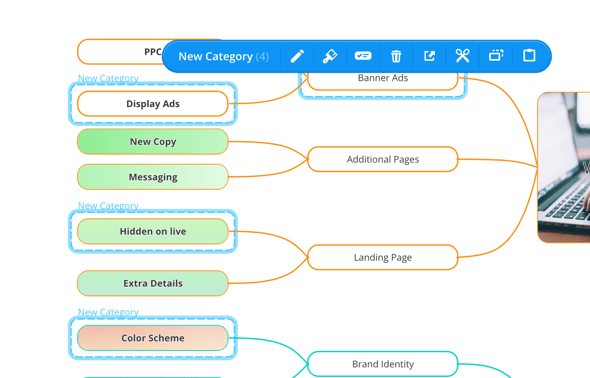Select the Hidden on live node
590x378 pixels.
click(153, 231)
